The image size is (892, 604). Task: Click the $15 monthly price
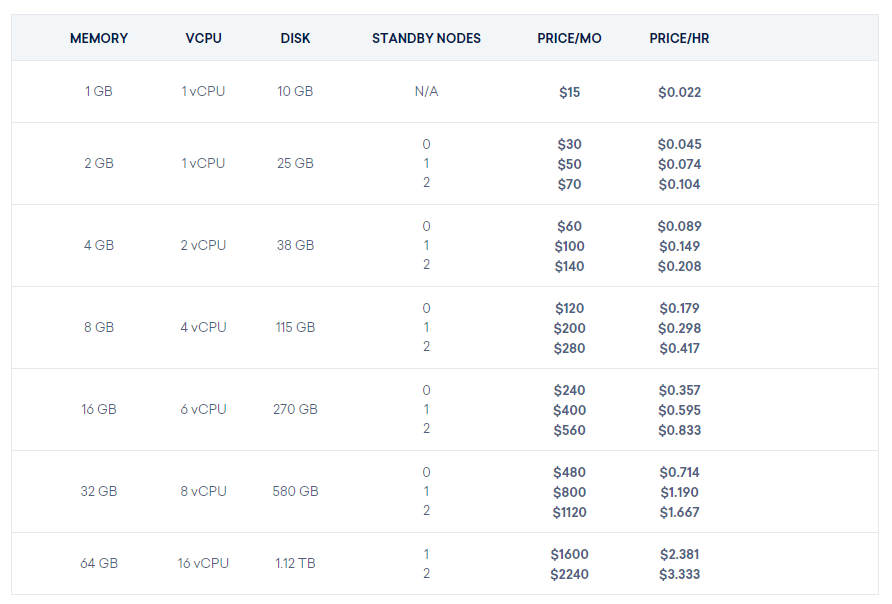569,92
